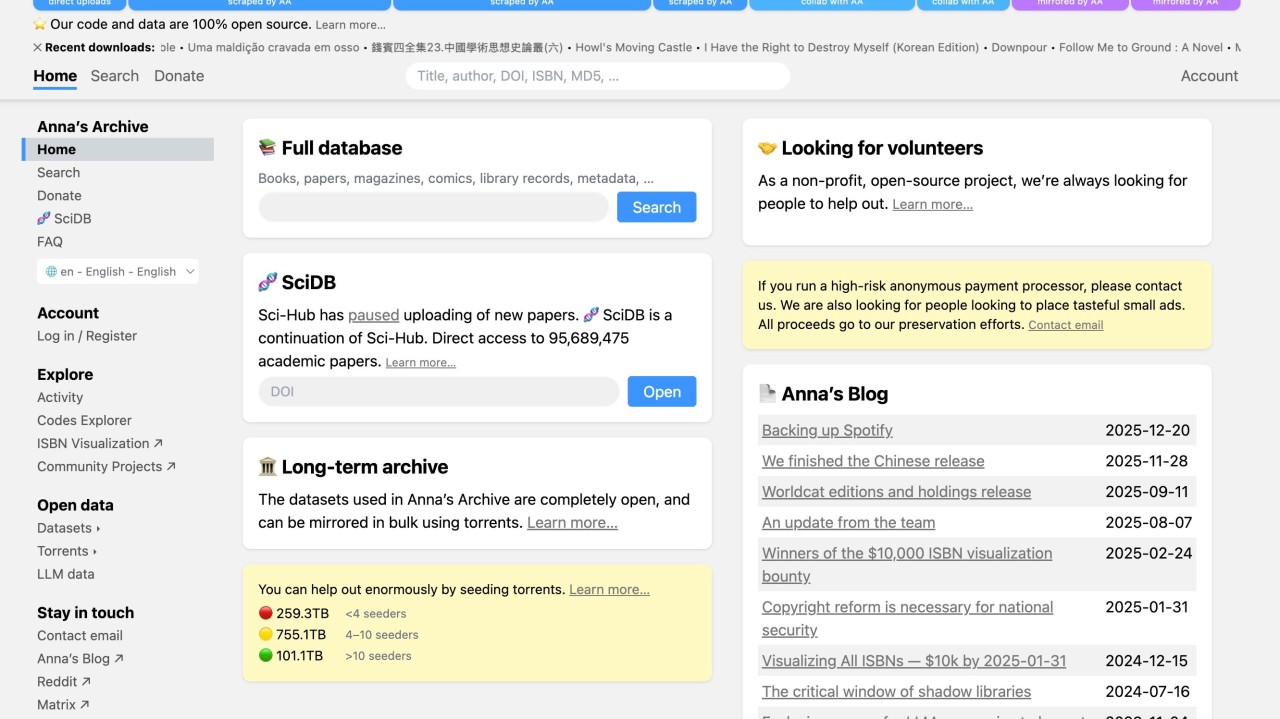Click the top search bar for title or author
1280x719 pixels.
(597, 76)
